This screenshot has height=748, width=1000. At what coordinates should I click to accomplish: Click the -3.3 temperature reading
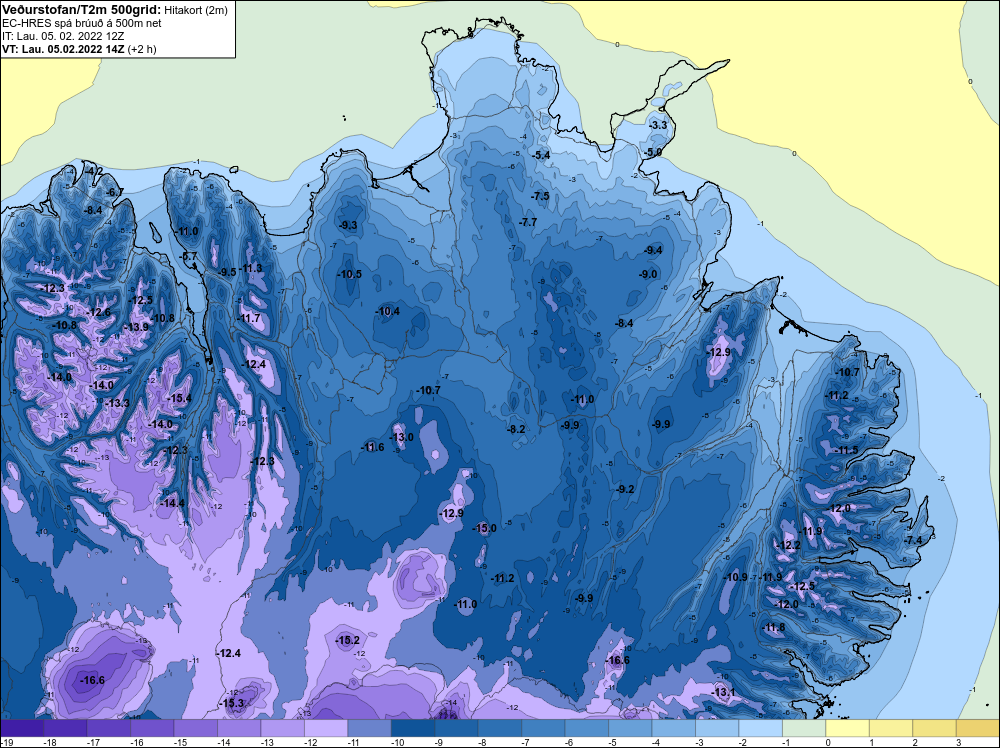click(x=658, y=125)
